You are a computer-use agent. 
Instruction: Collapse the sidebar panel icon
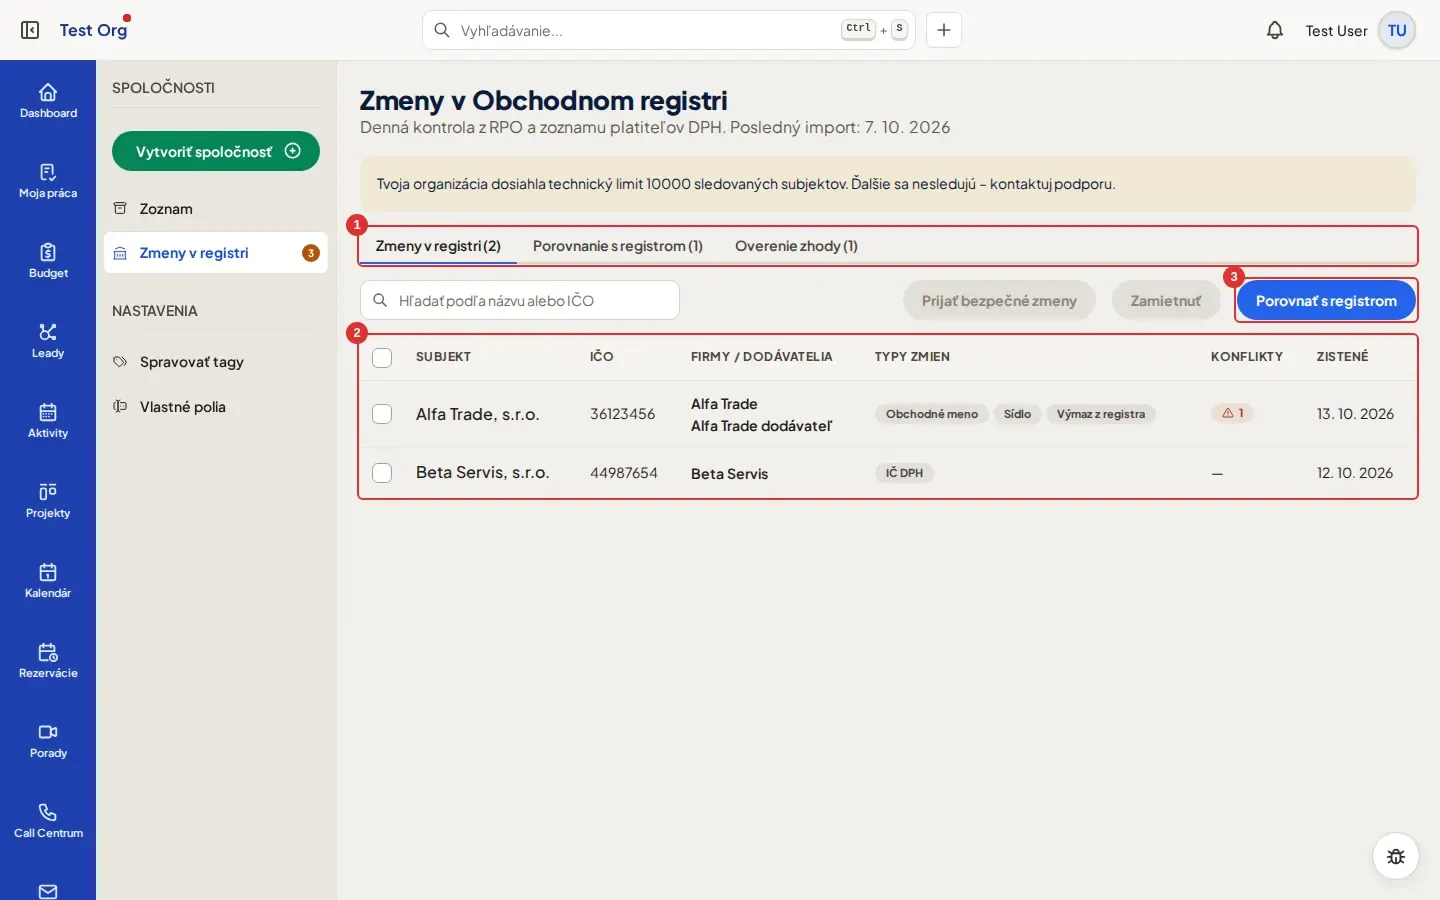[x=30, y=31]
